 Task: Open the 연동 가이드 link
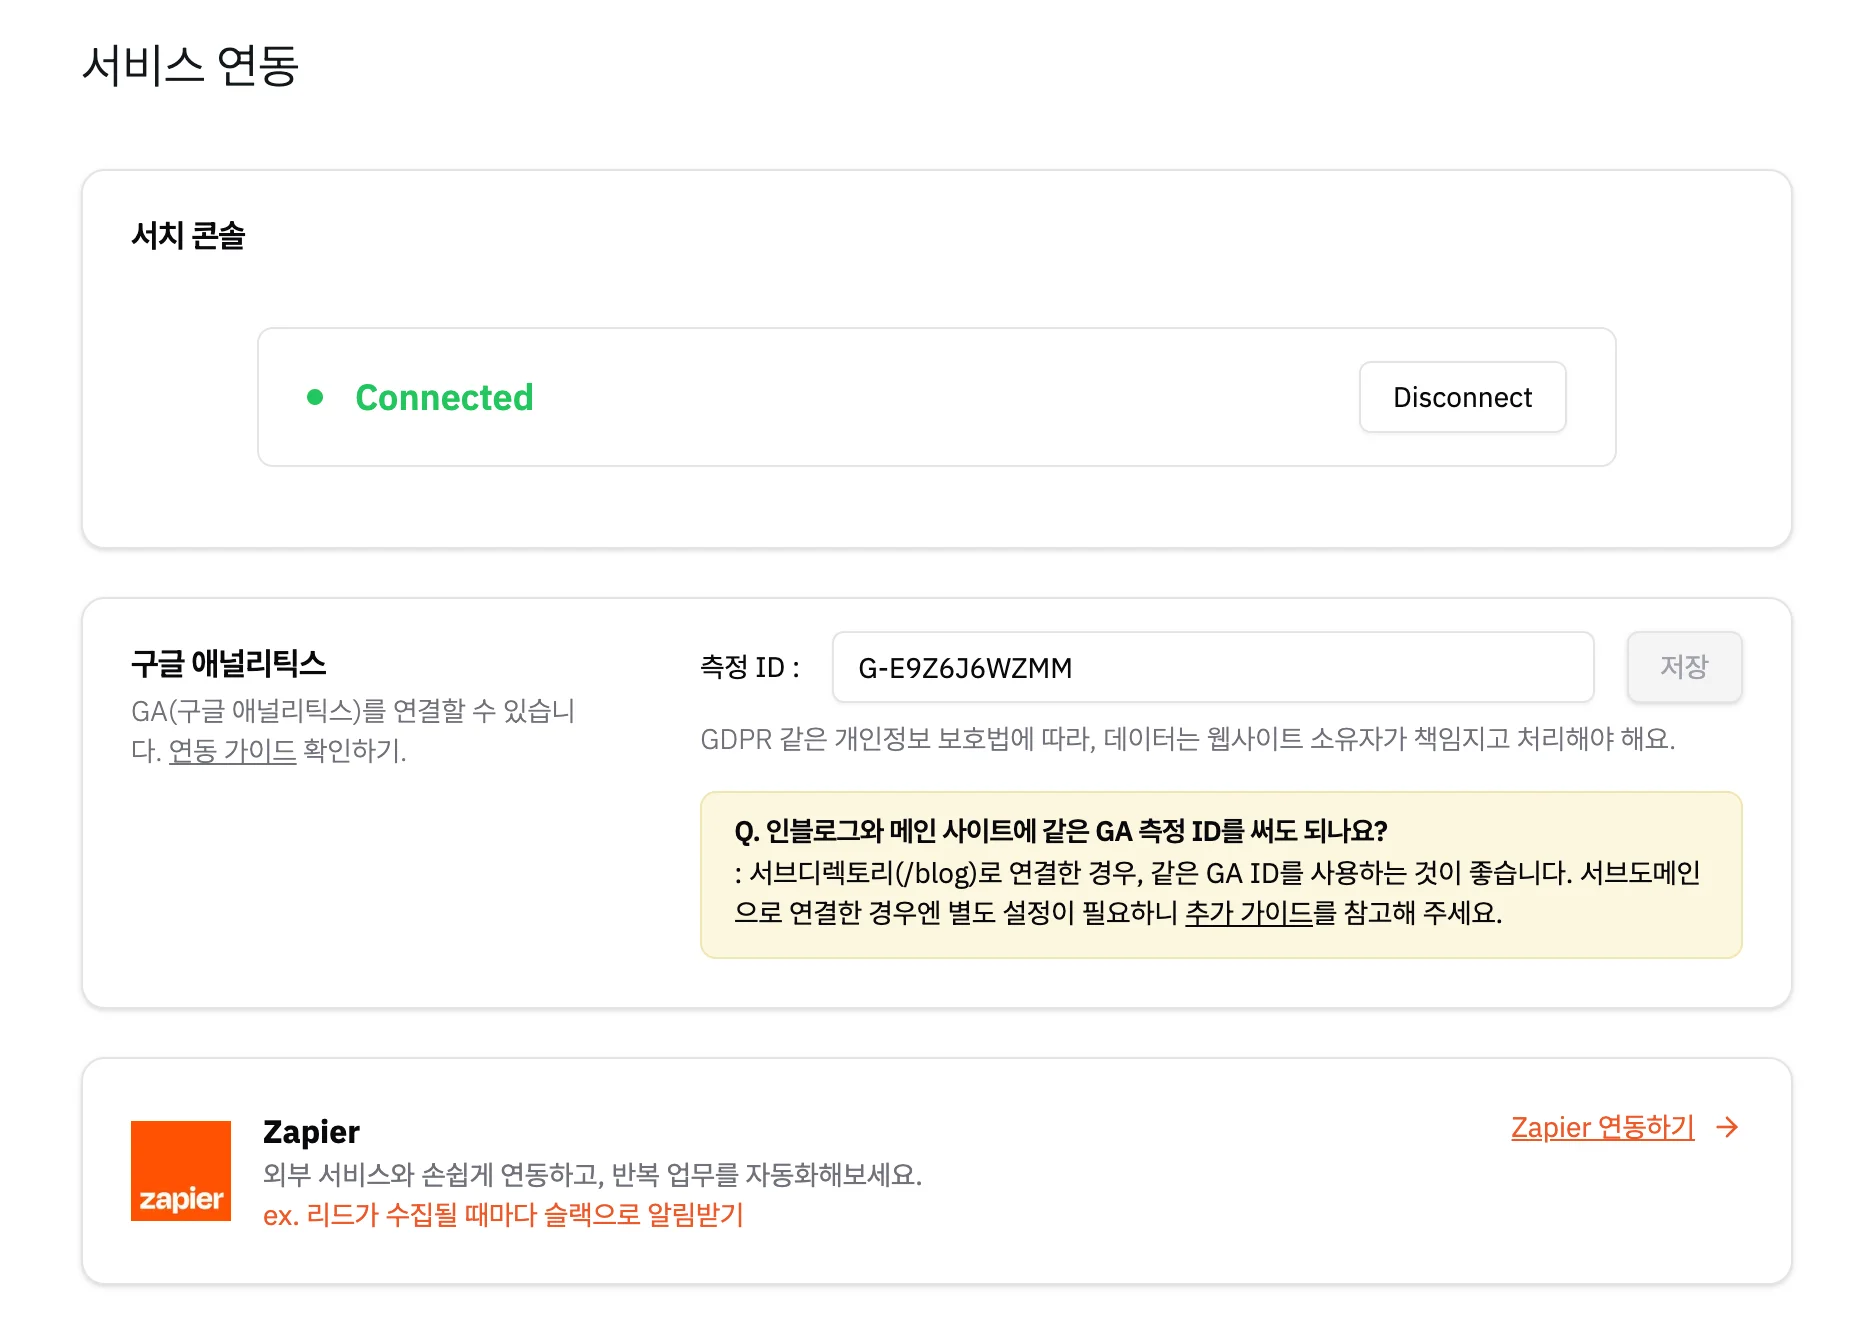click(232, 751)
